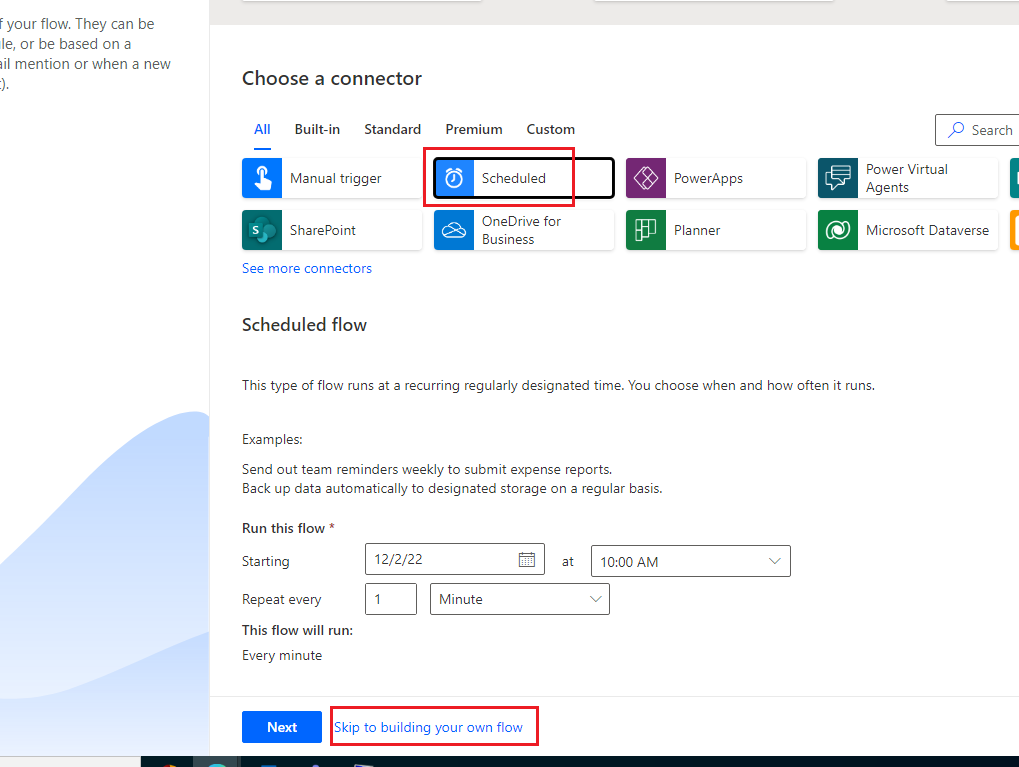1019x767 pixels.
Task: Select the Manual trigger connector label
Action: pos(335,178)
